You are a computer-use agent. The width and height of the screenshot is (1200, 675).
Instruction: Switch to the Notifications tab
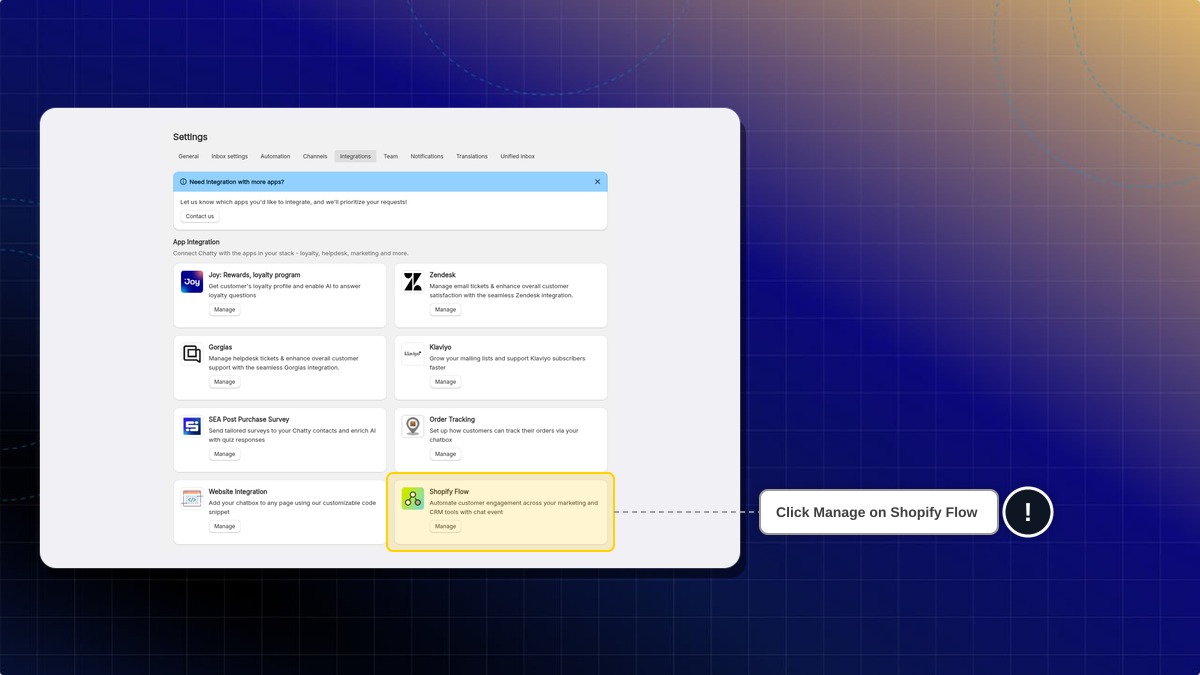[x=427, y=156]
